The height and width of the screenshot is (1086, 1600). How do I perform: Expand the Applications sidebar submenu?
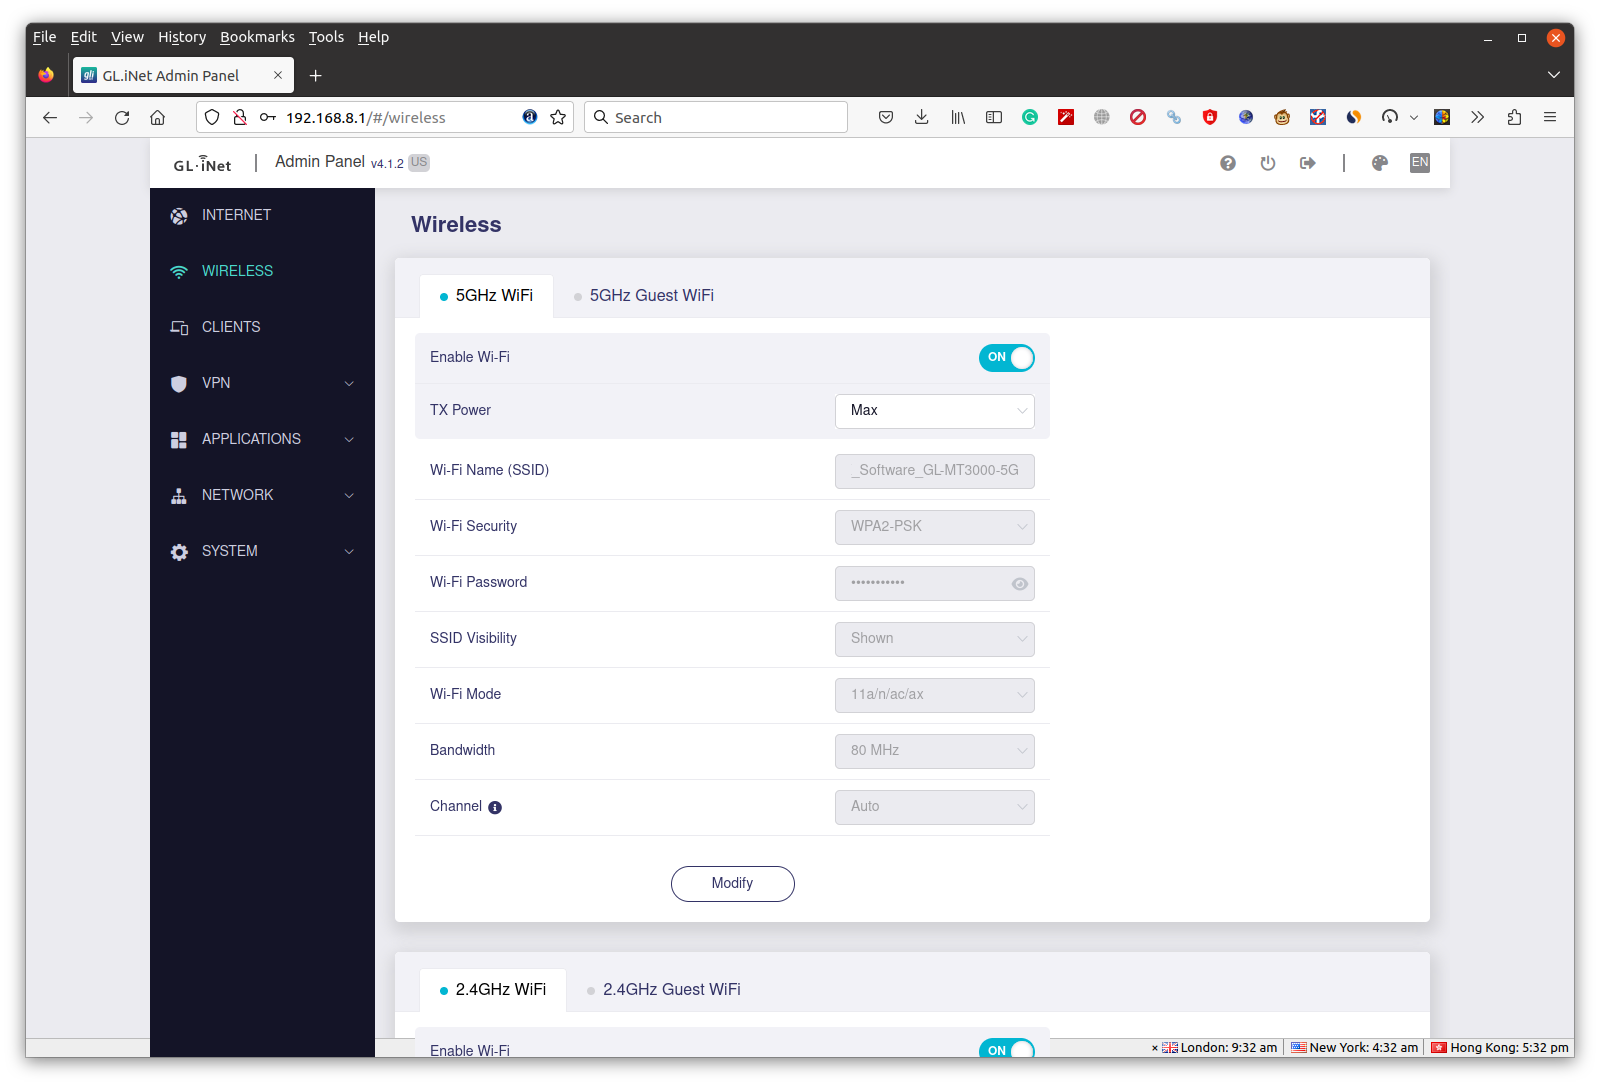click(349, 439)
